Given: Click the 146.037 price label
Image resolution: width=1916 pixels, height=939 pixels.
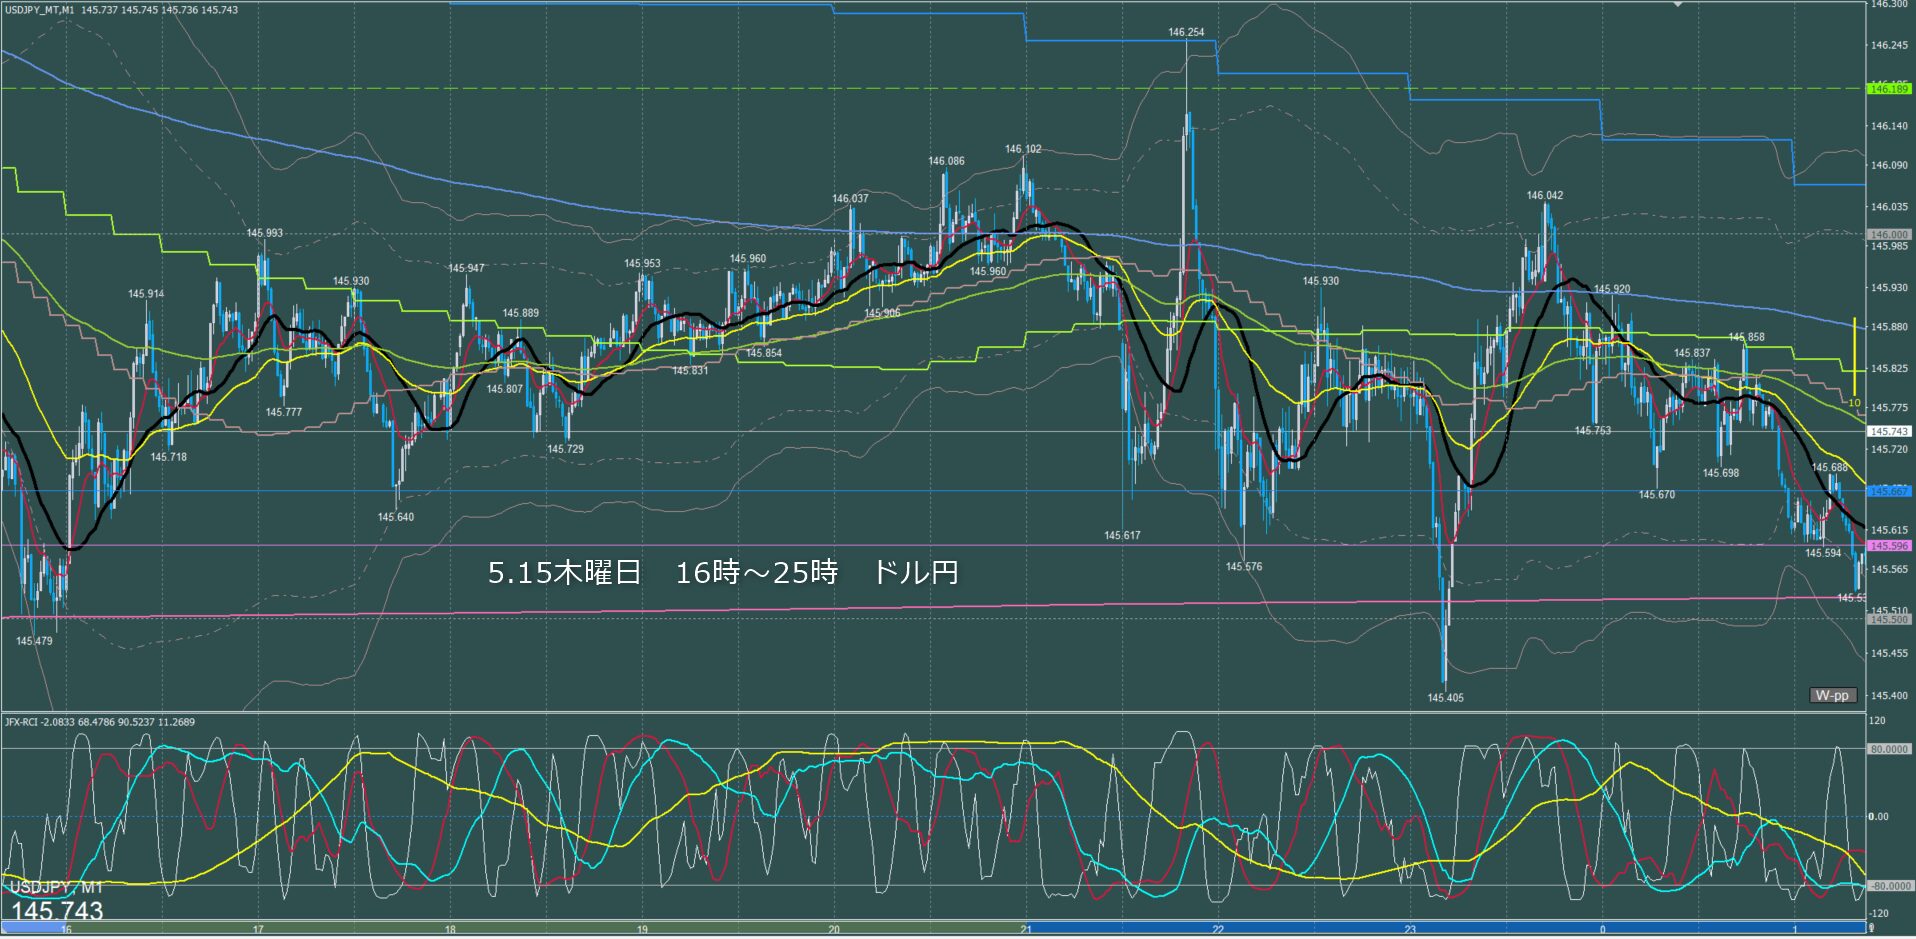Looking at the screenshot, I should (x=850, y=199).
